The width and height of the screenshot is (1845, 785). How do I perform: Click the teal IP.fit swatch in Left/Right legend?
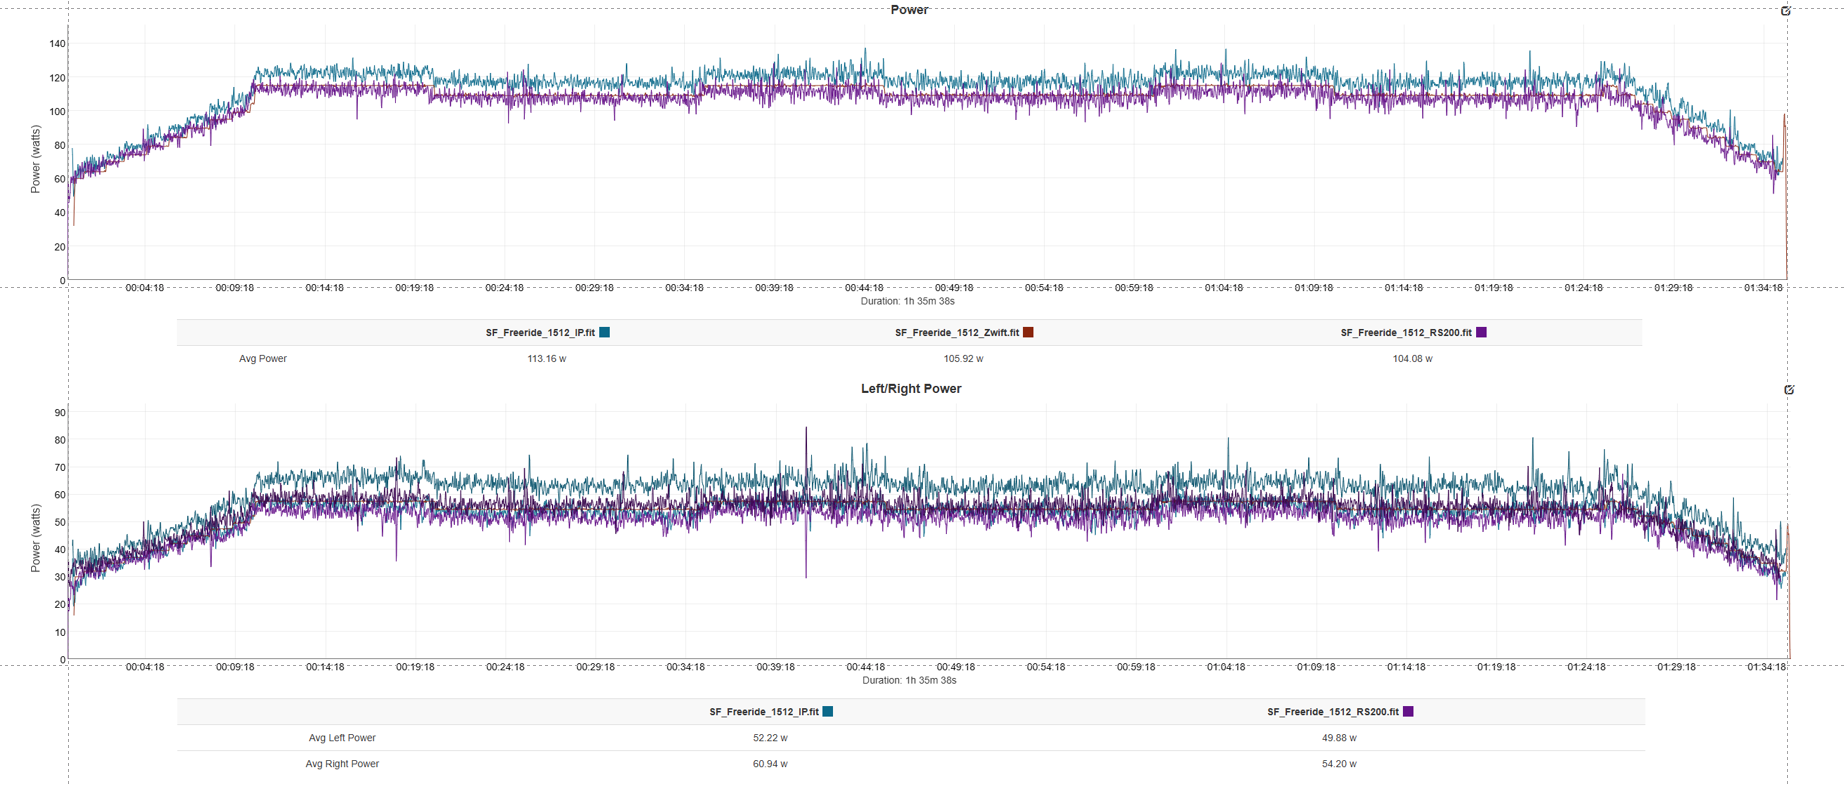click(828, 712)
